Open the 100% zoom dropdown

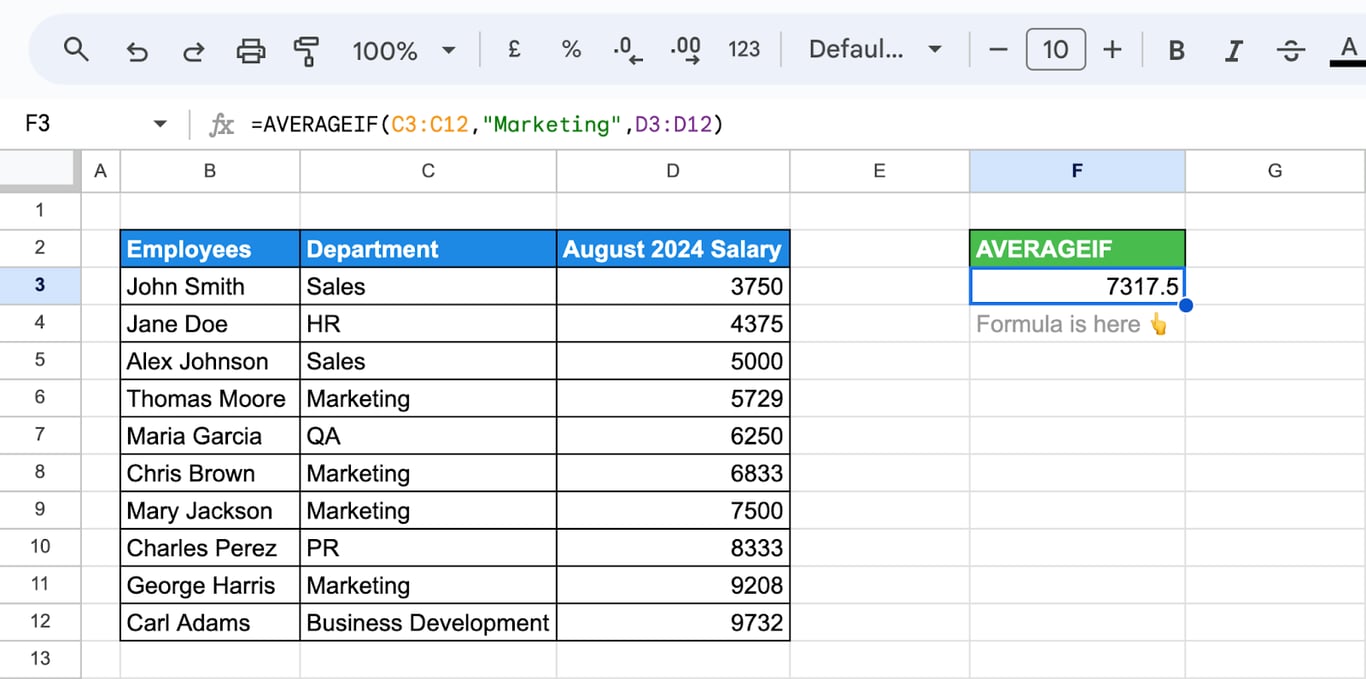(404, 50)
